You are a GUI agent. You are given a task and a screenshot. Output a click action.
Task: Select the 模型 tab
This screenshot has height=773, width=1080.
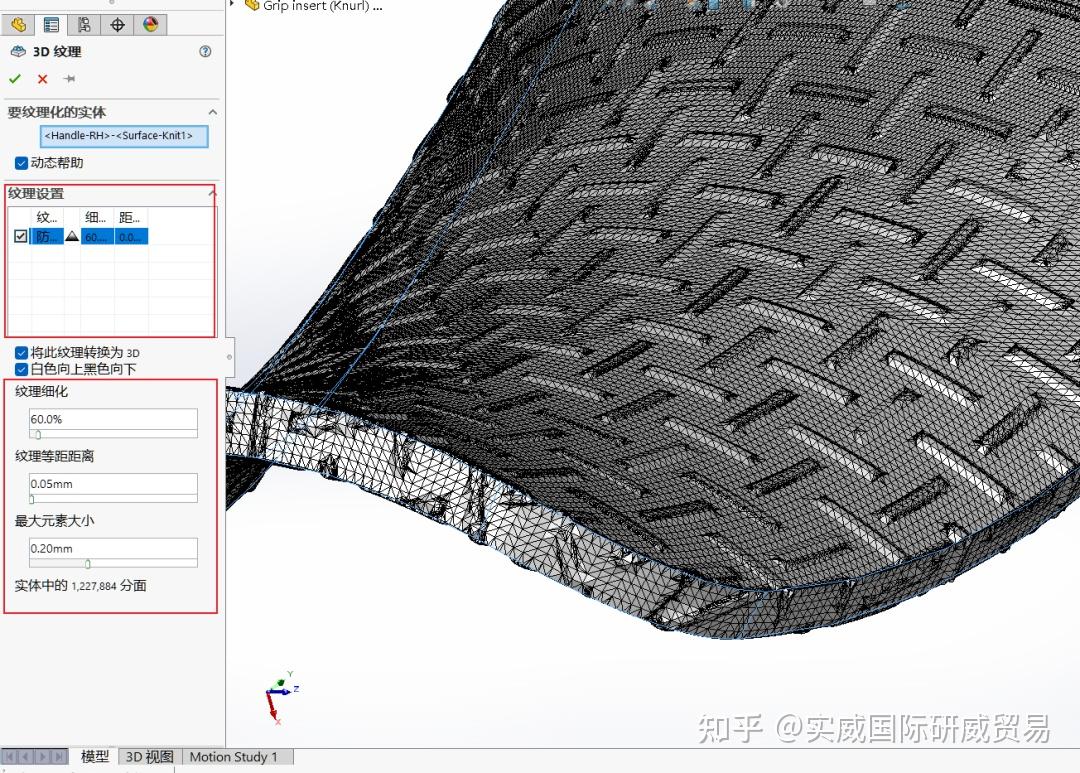(x=94, y=757)
